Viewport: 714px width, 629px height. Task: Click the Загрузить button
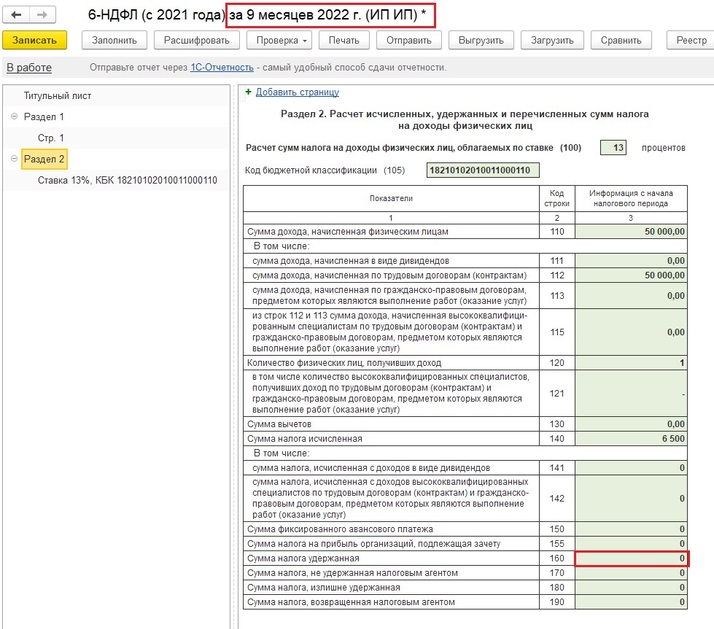click(x=551, y=40)
